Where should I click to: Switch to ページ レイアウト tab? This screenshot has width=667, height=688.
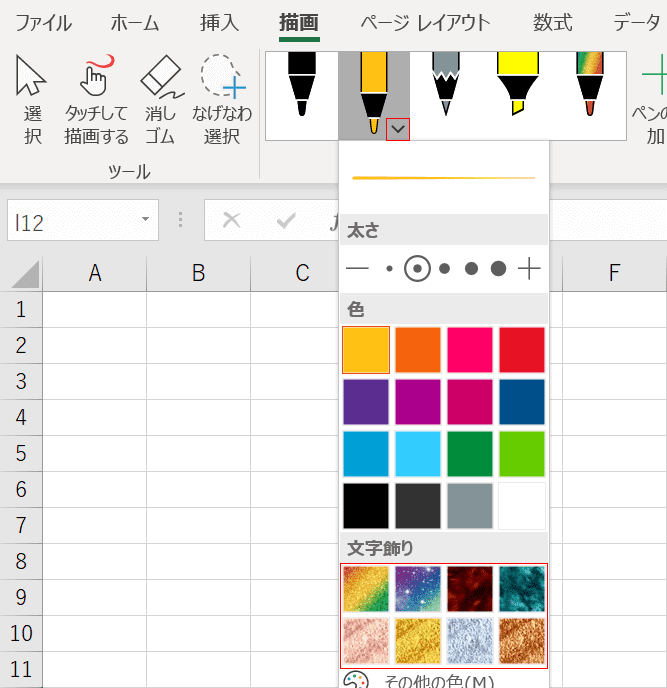(425, 22)
